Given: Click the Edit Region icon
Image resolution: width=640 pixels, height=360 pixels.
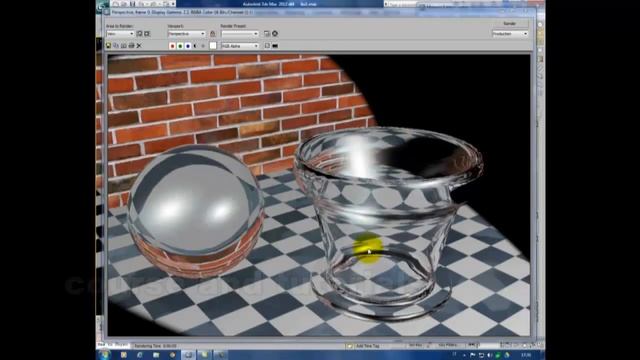Looking at the screenshot, I should tap(140, 34).
